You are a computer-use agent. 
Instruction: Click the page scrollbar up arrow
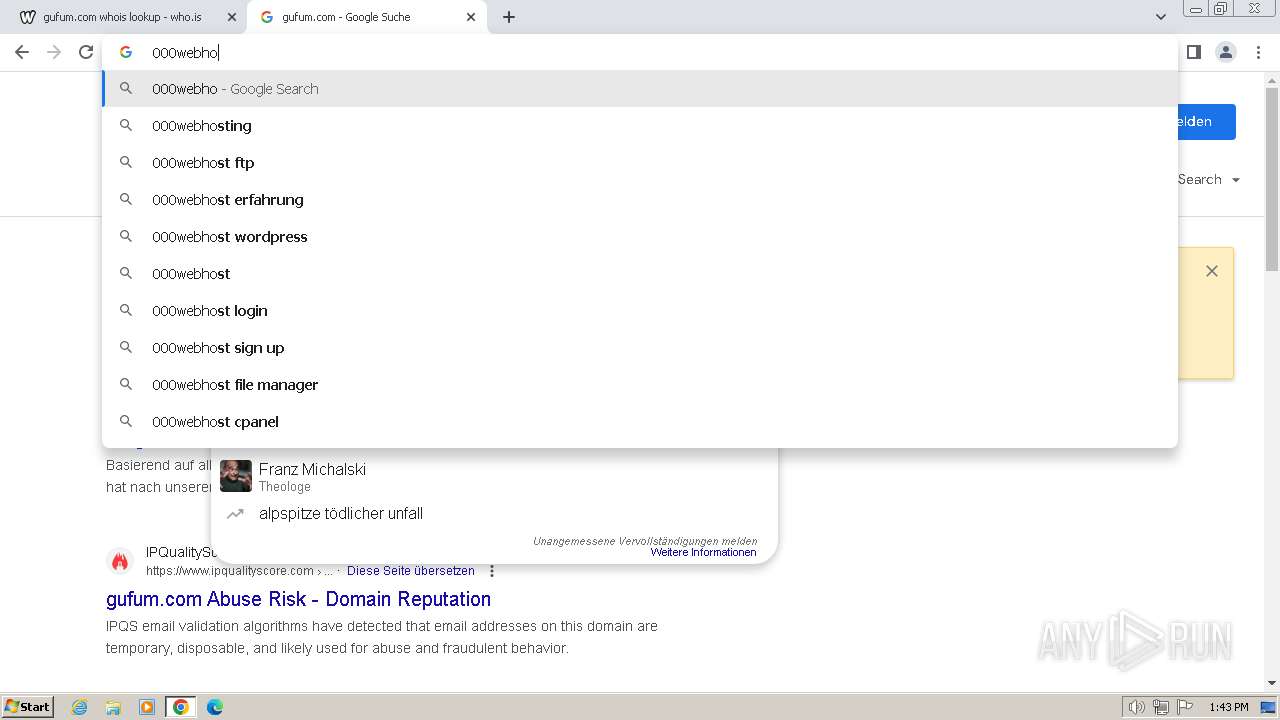click(1272, 80)
